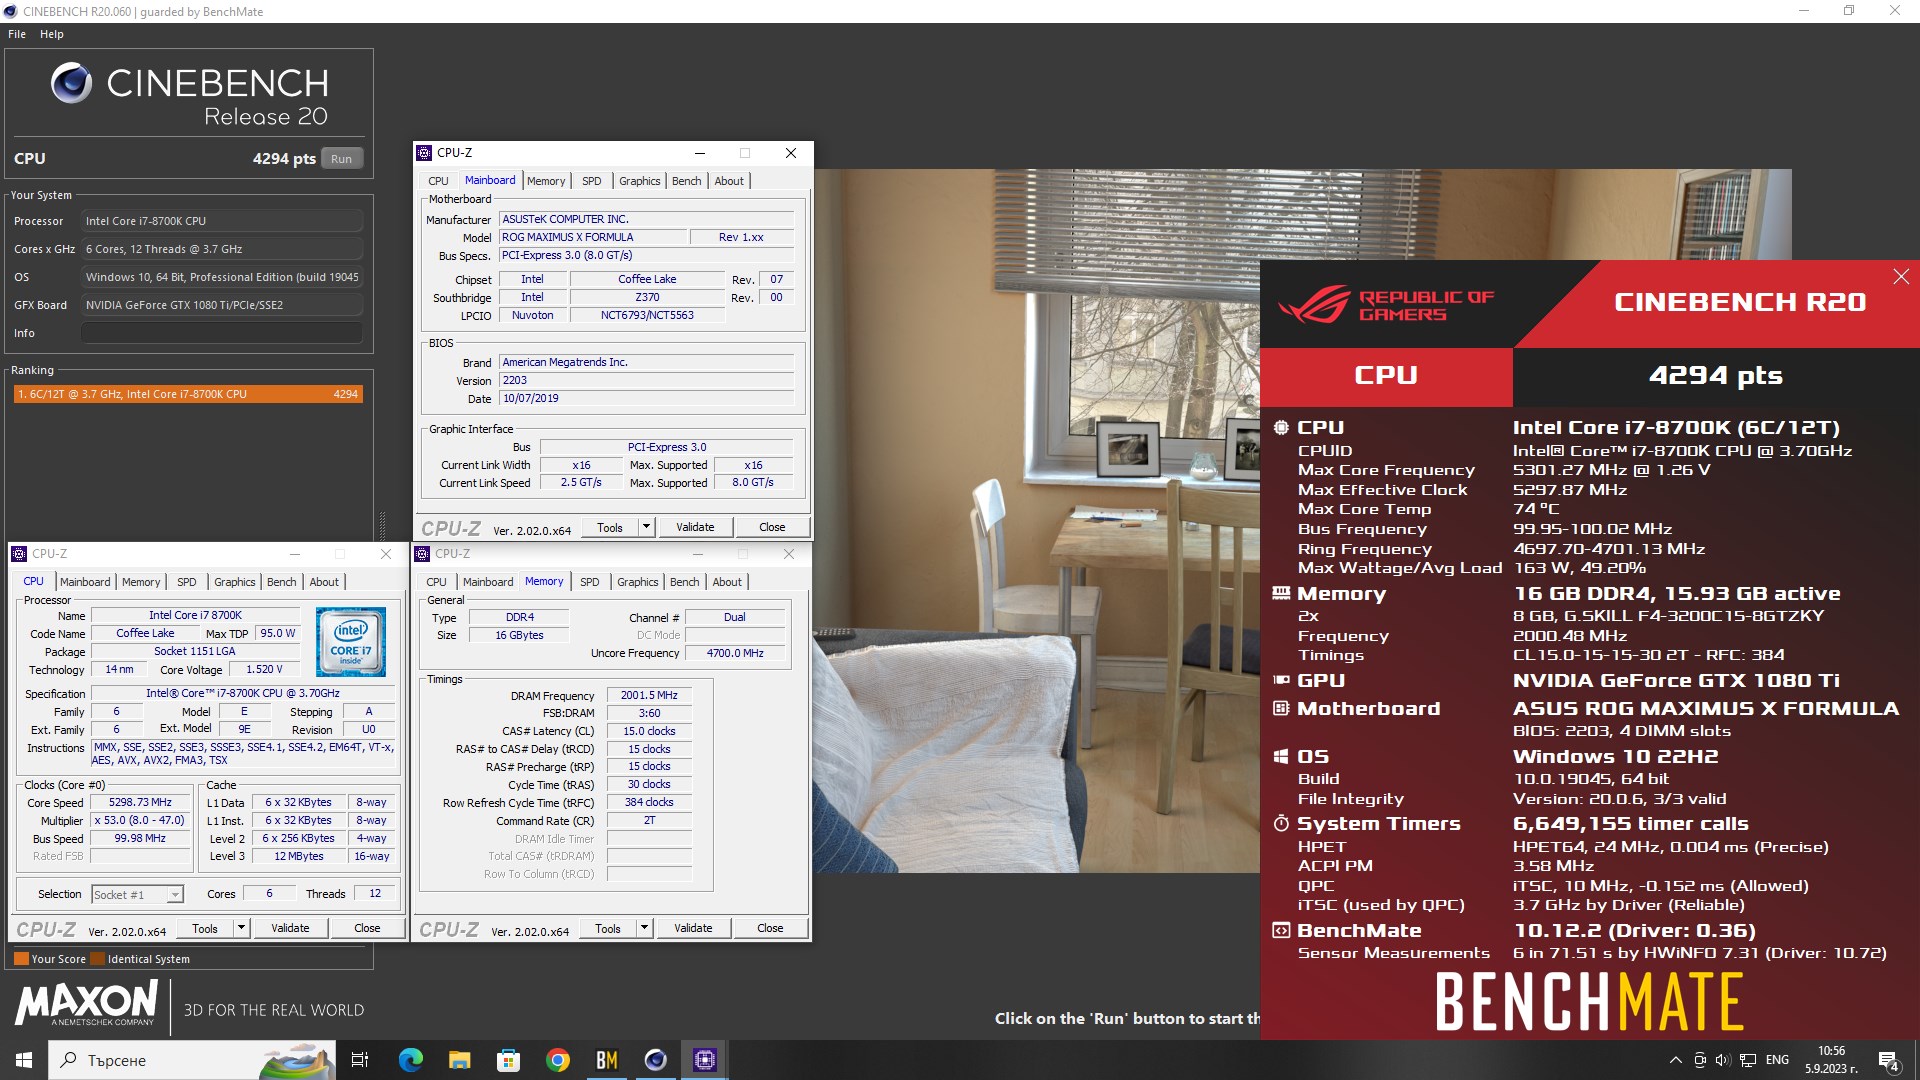Switch to CPU tab in the Mainboard CPU-Z window
This screenshot has width=1920, height=1080.
tap(438, 181)
